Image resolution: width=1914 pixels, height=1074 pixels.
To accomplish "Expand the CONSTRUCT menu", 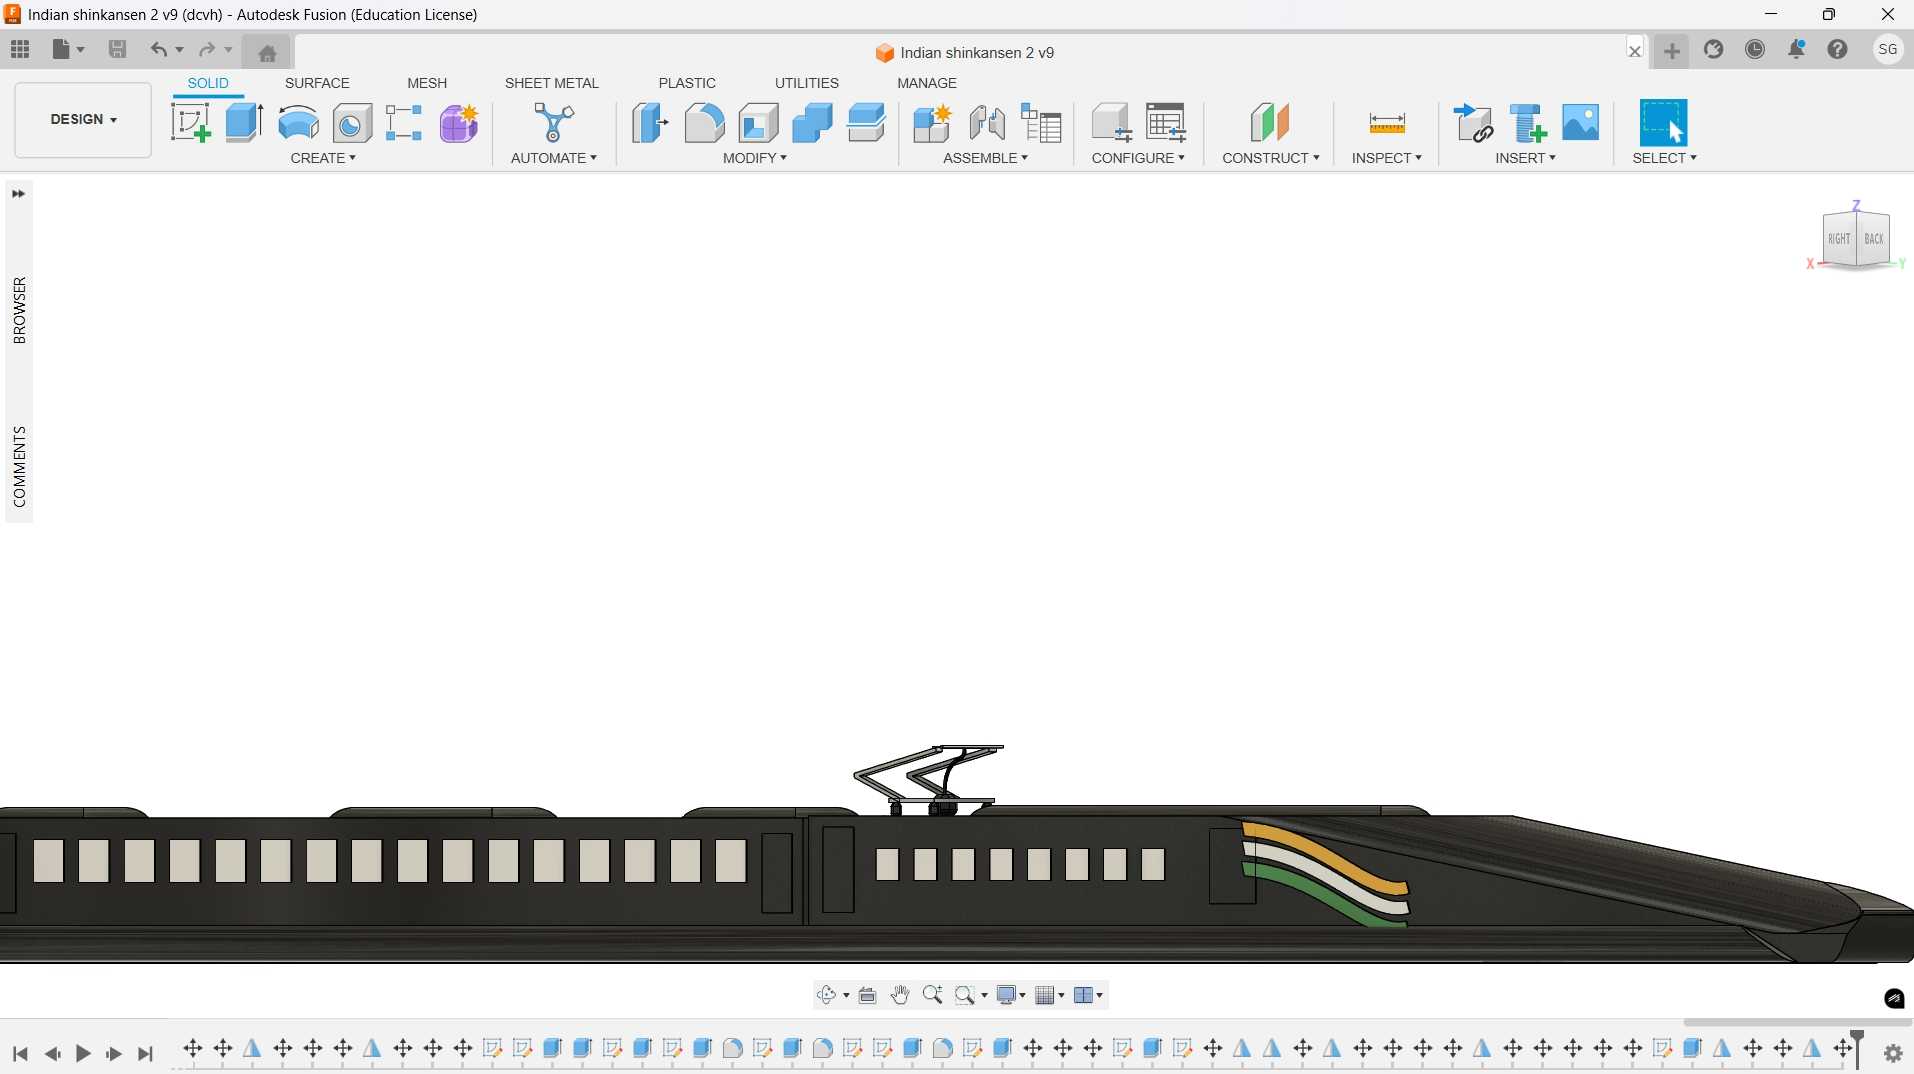I will (1271, 158).
